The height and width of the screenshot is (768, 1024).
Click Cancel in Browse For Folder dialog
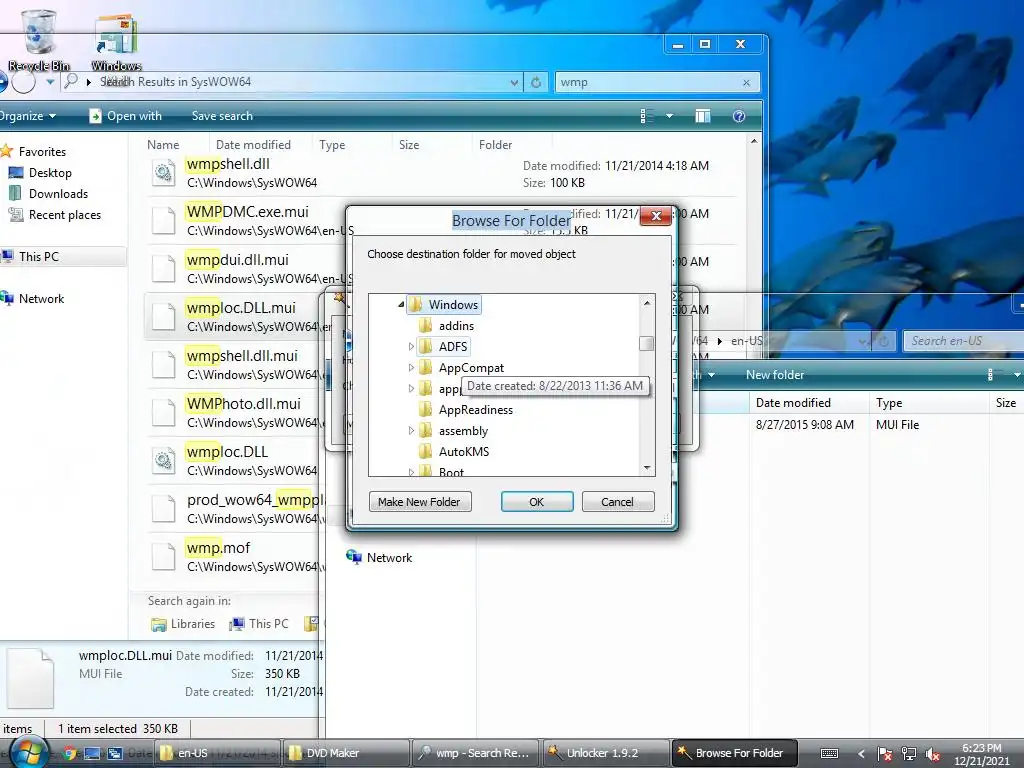[617, 502]
